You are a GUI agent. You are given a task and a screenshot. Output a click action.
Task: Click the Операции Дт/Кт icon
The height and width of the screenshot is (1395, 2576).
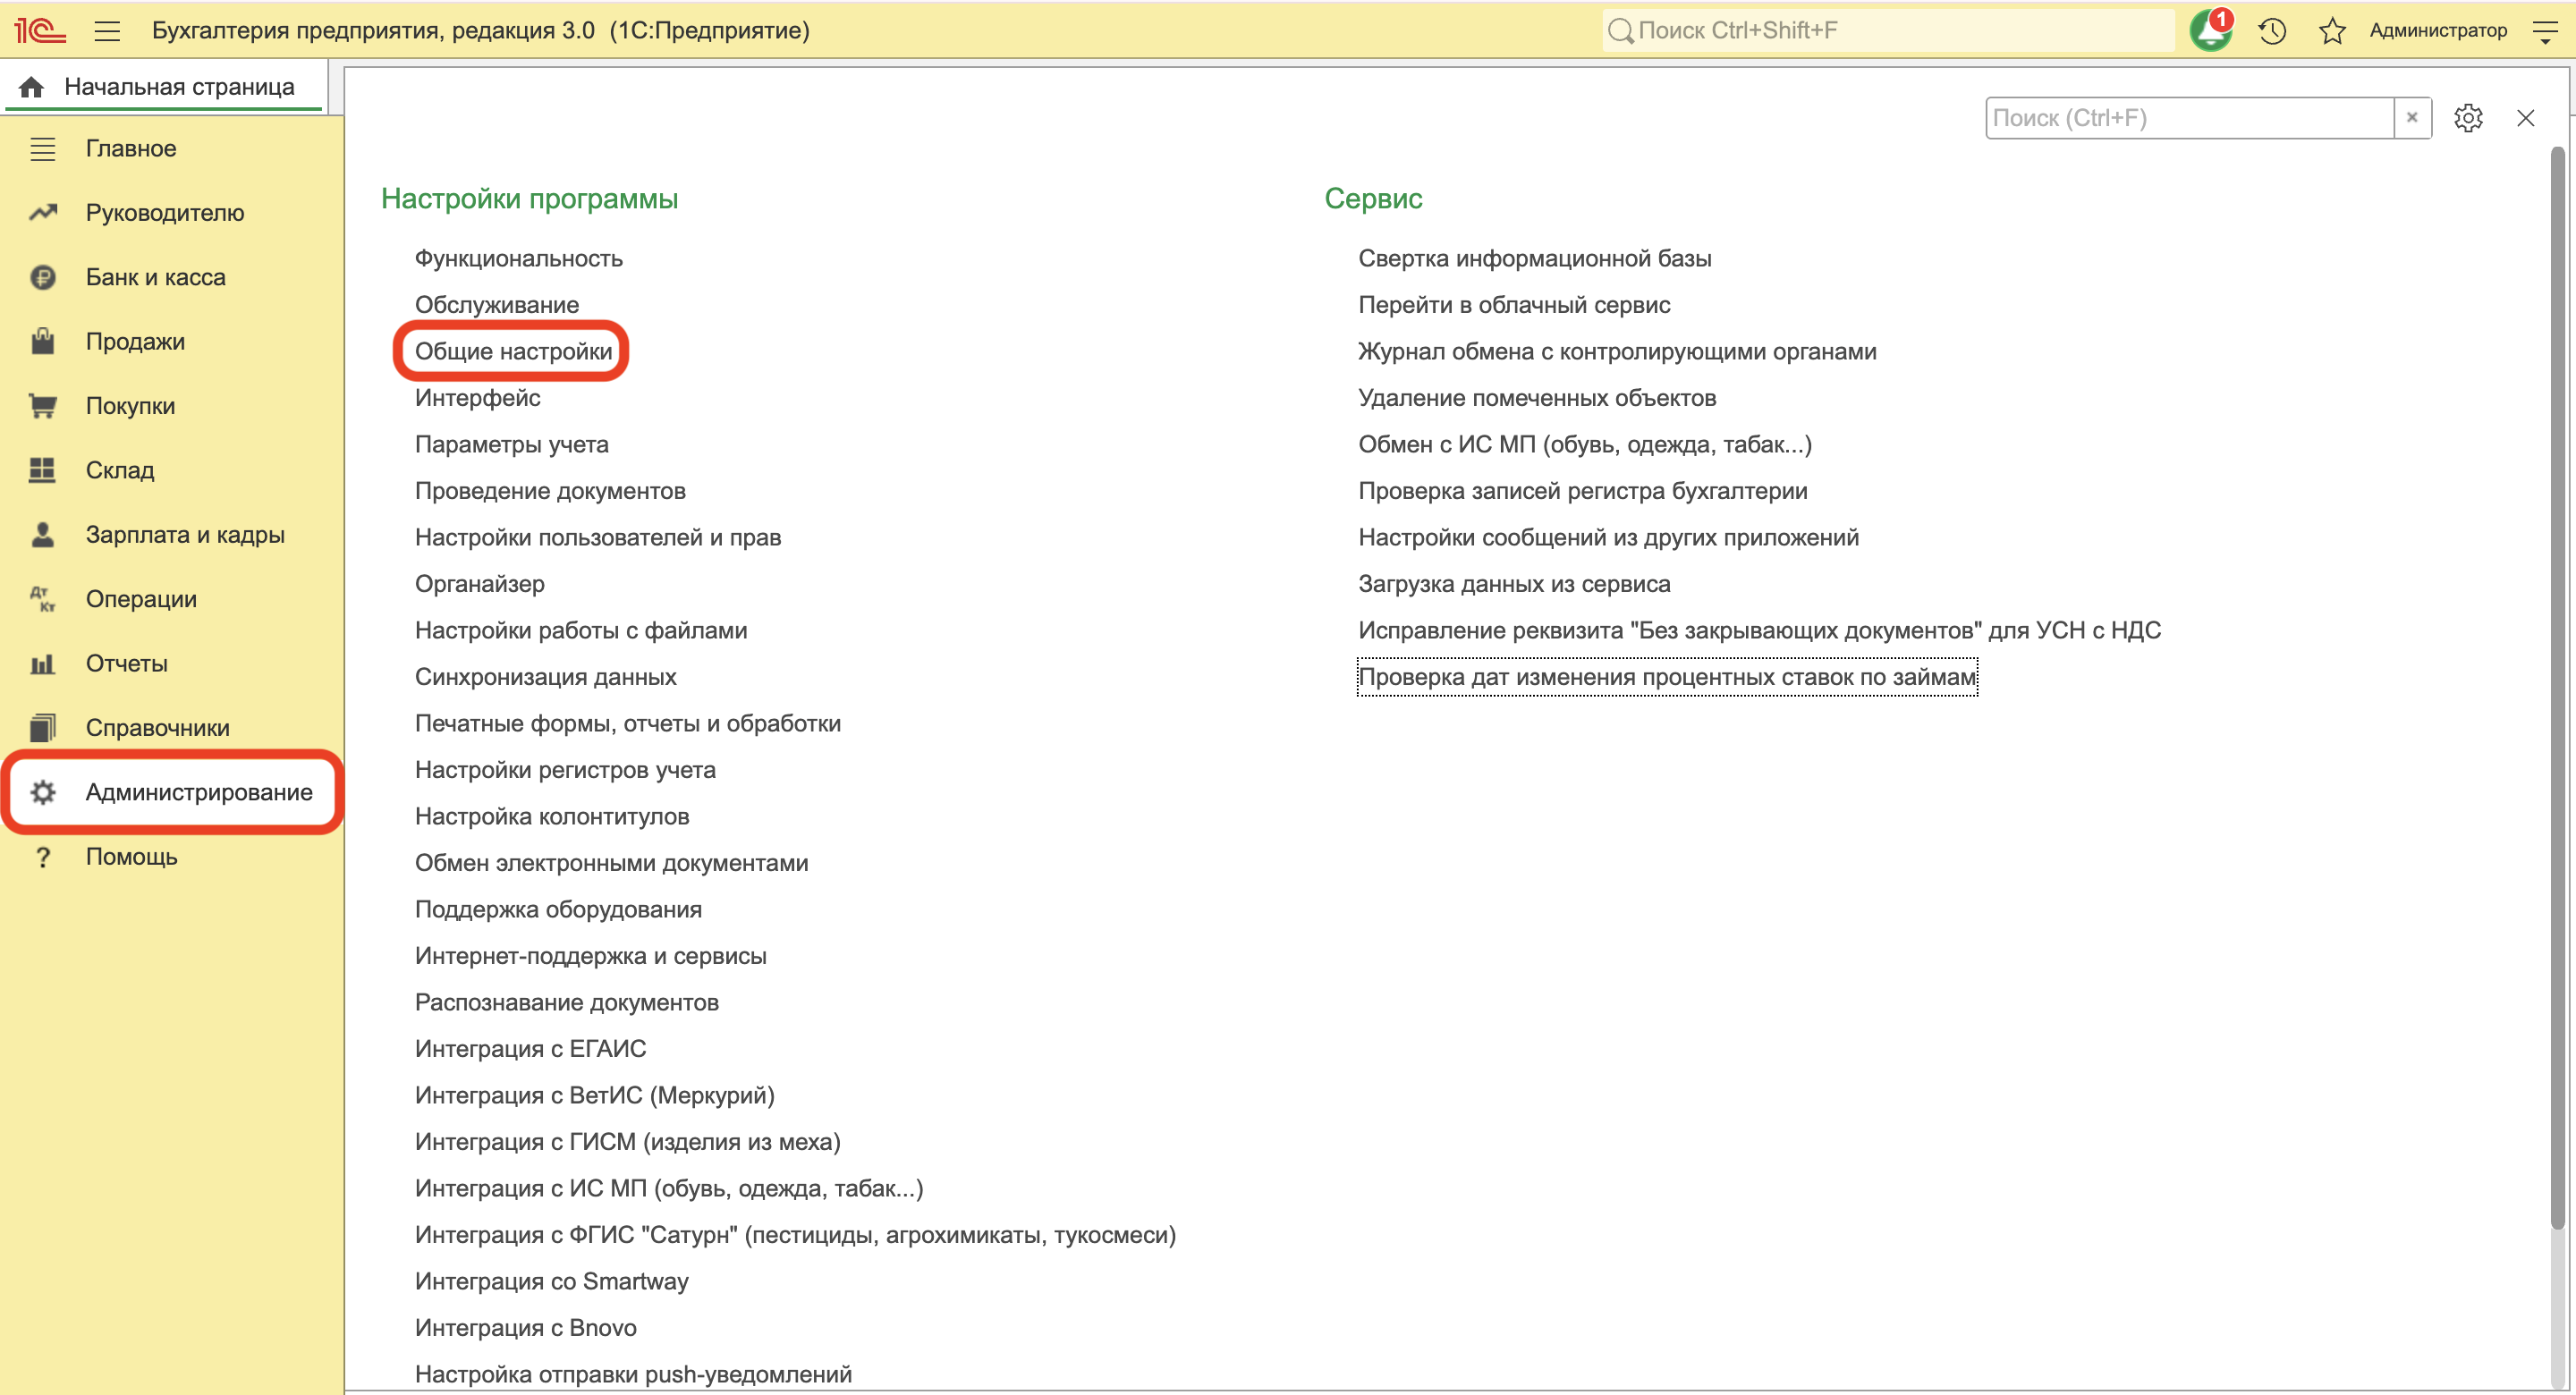pos(42,599)
